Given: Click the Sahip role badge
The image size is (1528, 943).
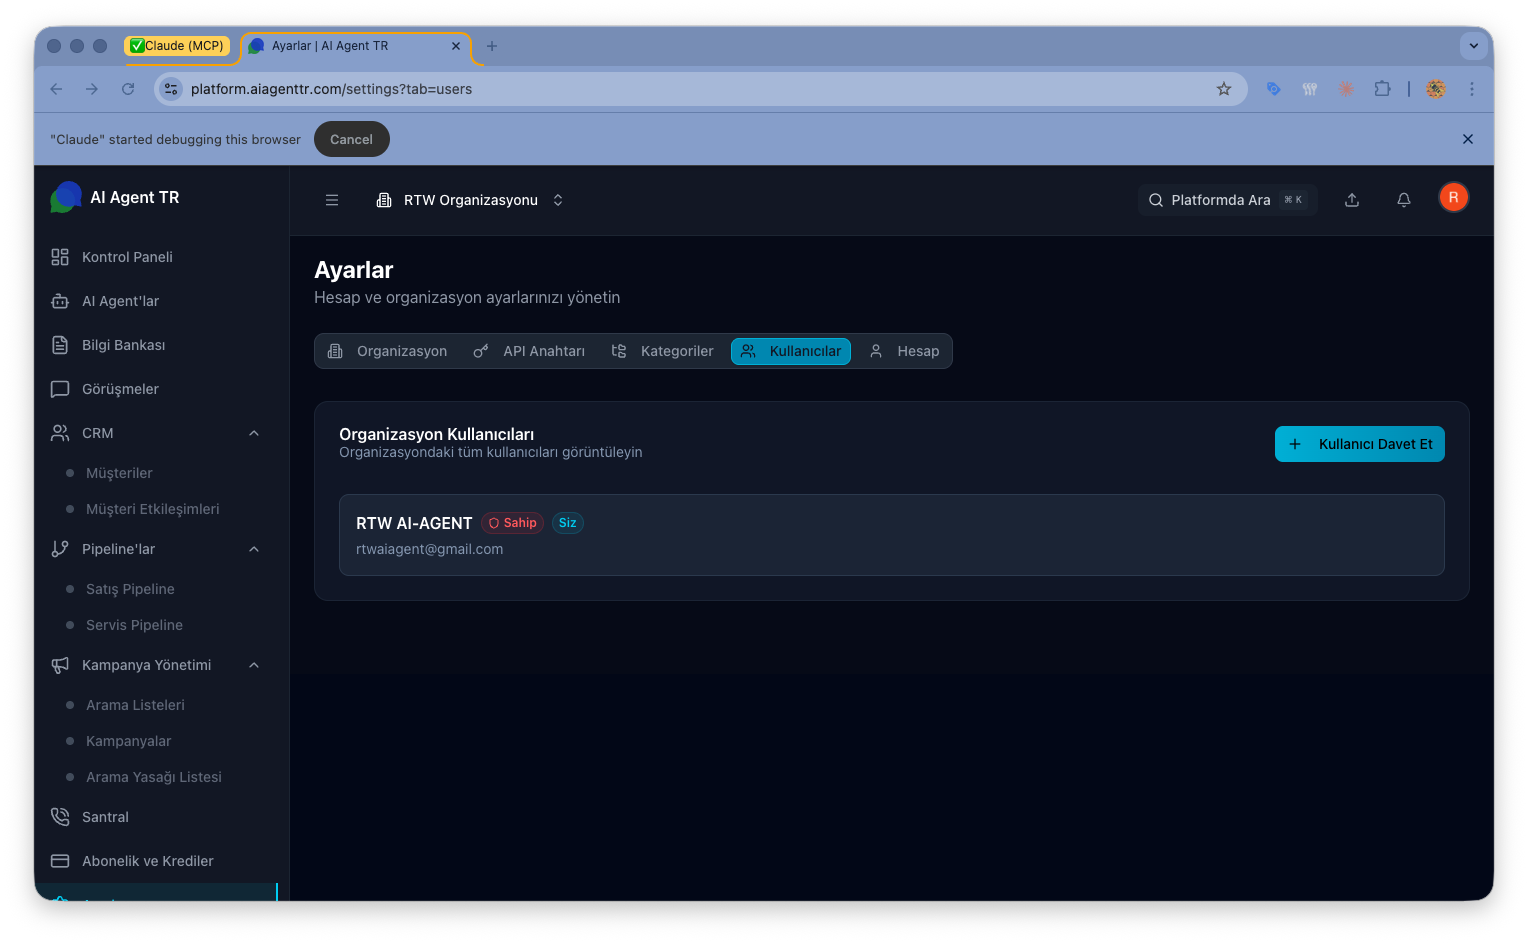Looking at the screenshot, I should tap(512, 523).
